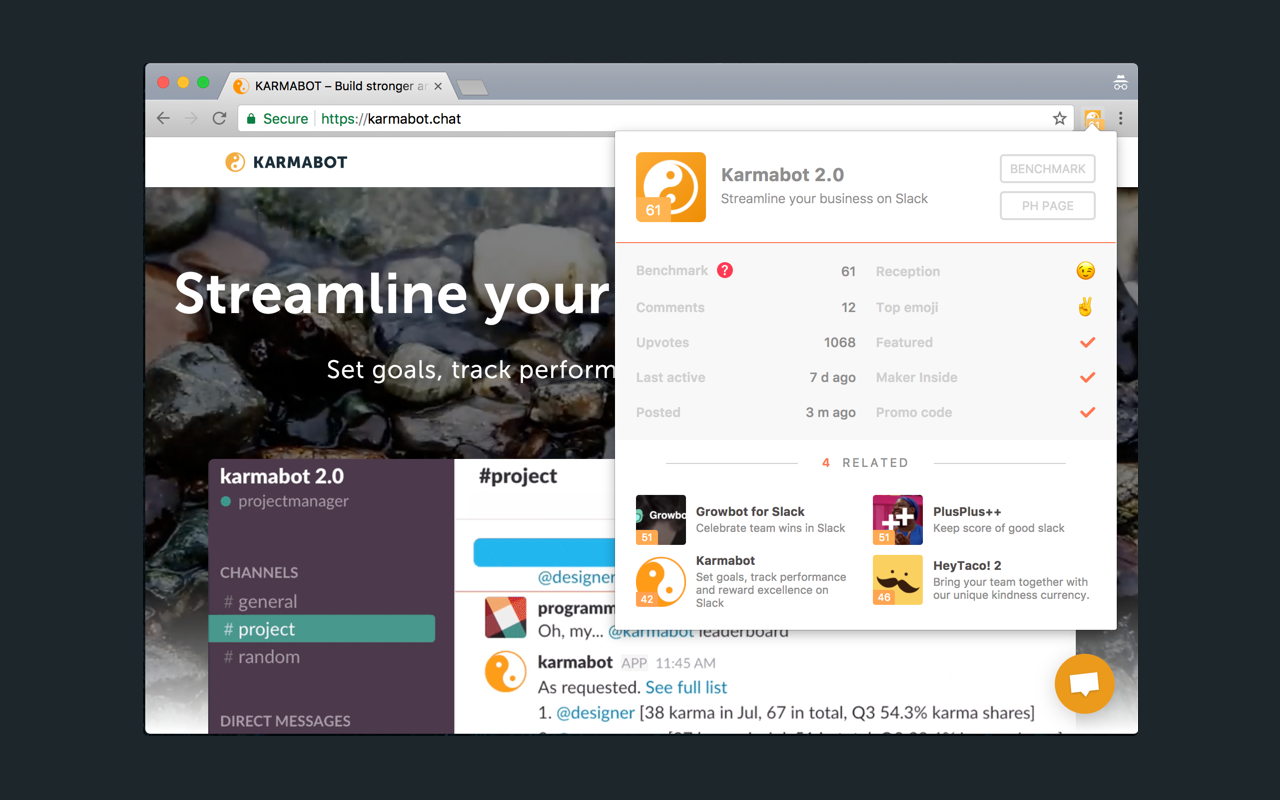Viewport: 1280px width, 800px height.
Task: Click the blue bar above the @designer message
Action: tap(544, 552)
